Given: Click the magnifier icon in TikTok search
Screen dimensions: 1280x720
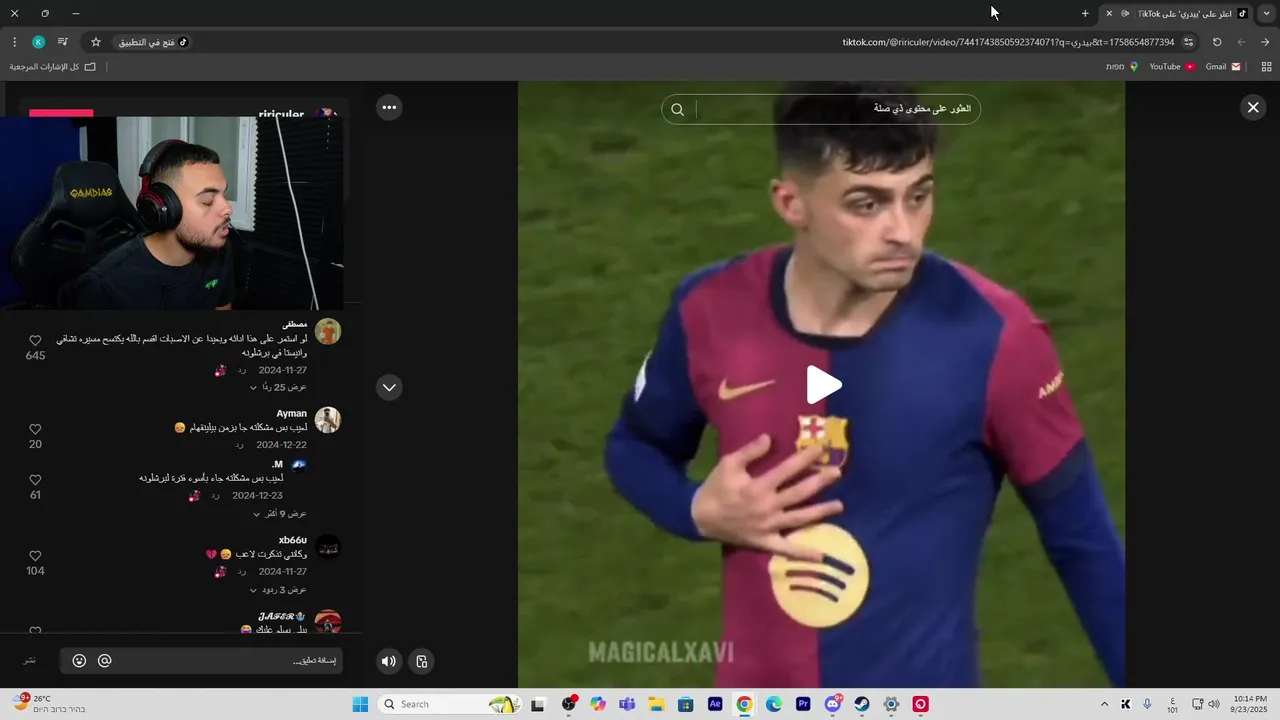Looking at the screenshot, I should (x=677, y=109).
